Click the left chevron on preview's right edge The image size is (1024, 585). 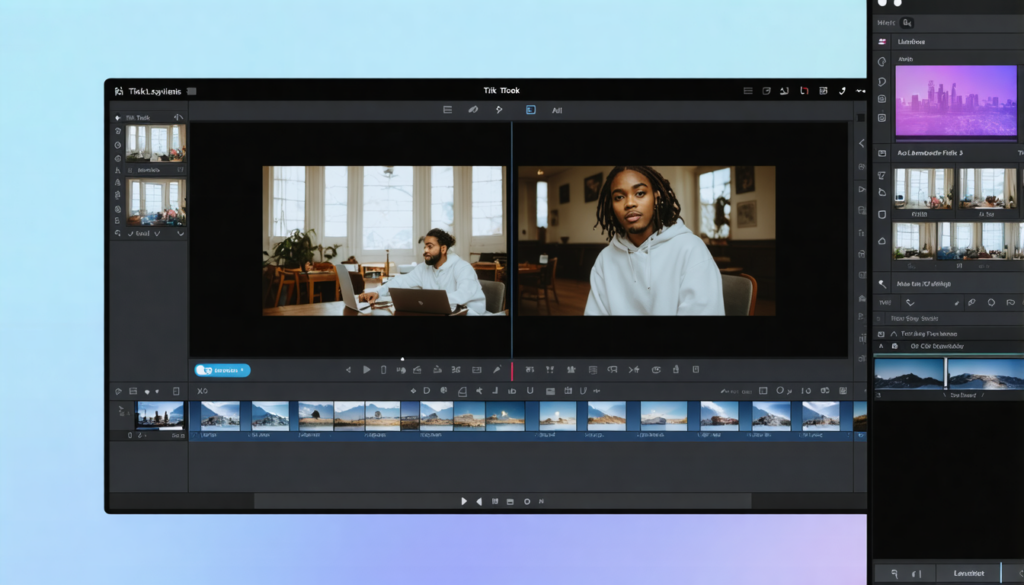click(x=860, y=144)
